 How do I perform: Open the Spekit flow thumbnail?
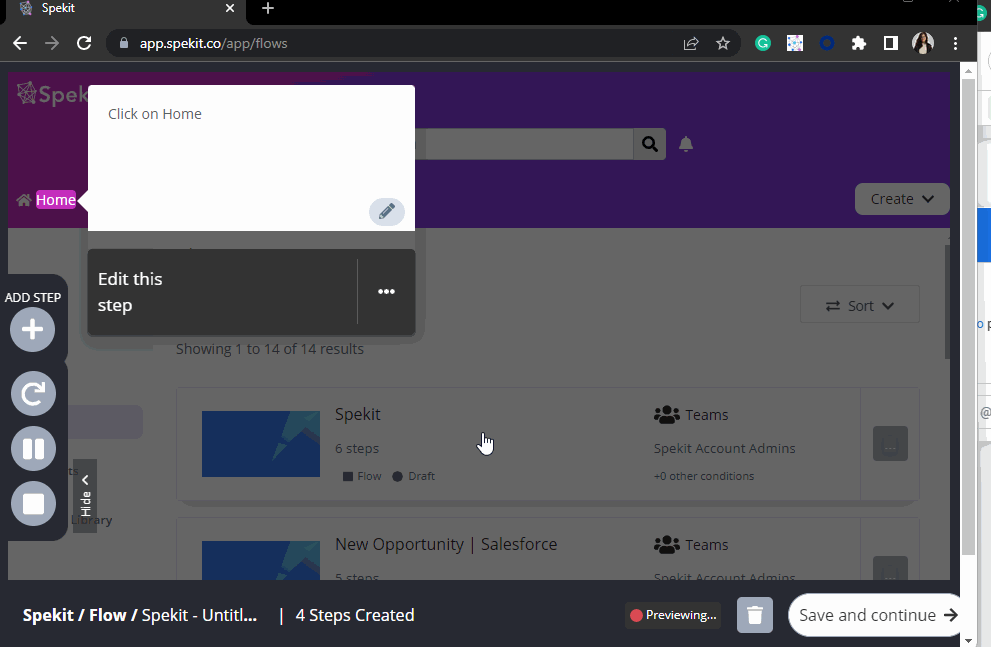(261, 444)
